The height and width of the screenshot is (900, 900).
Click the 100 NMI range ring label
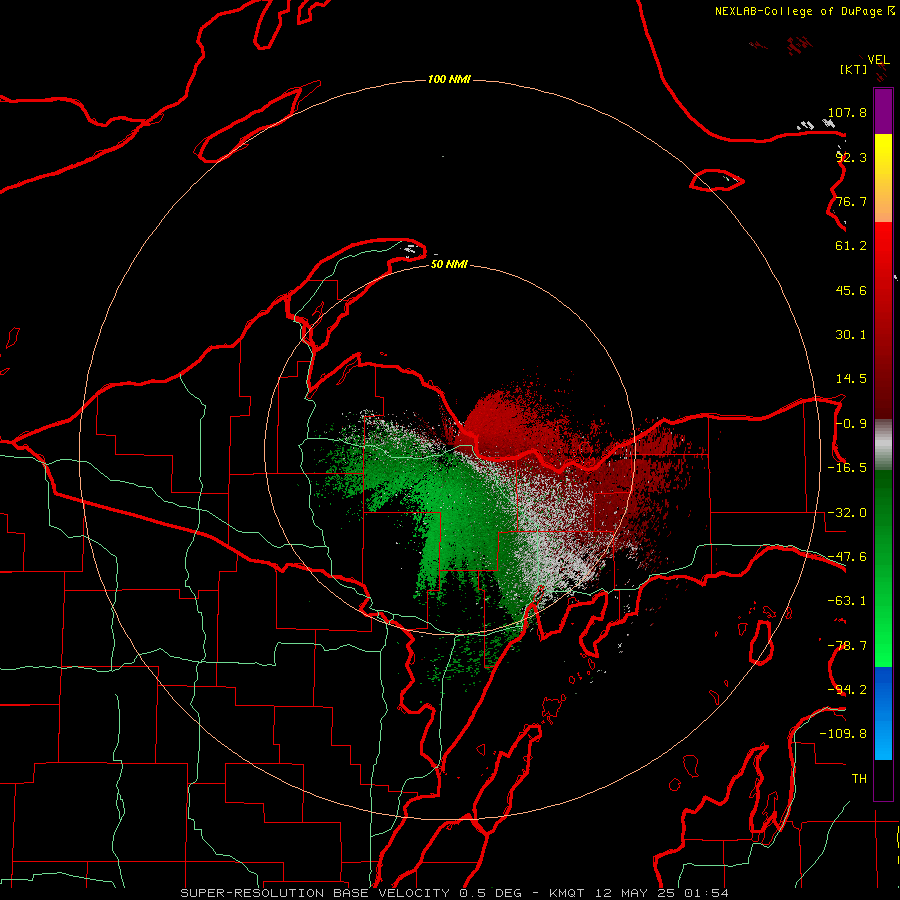click(449, 79)
